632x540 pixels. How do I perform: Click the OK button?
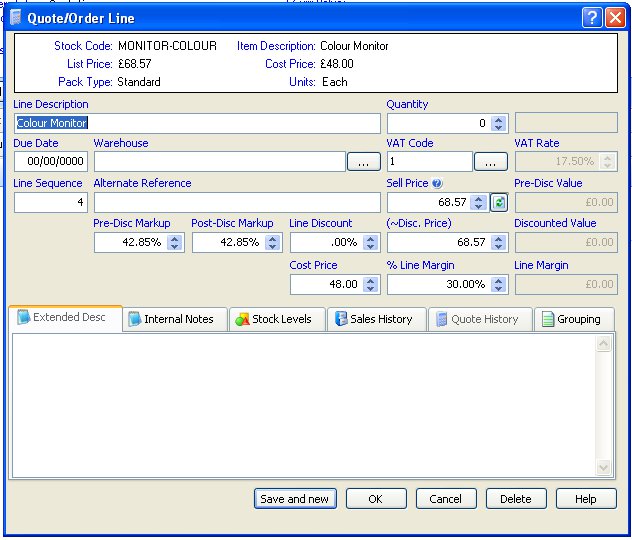376,499
